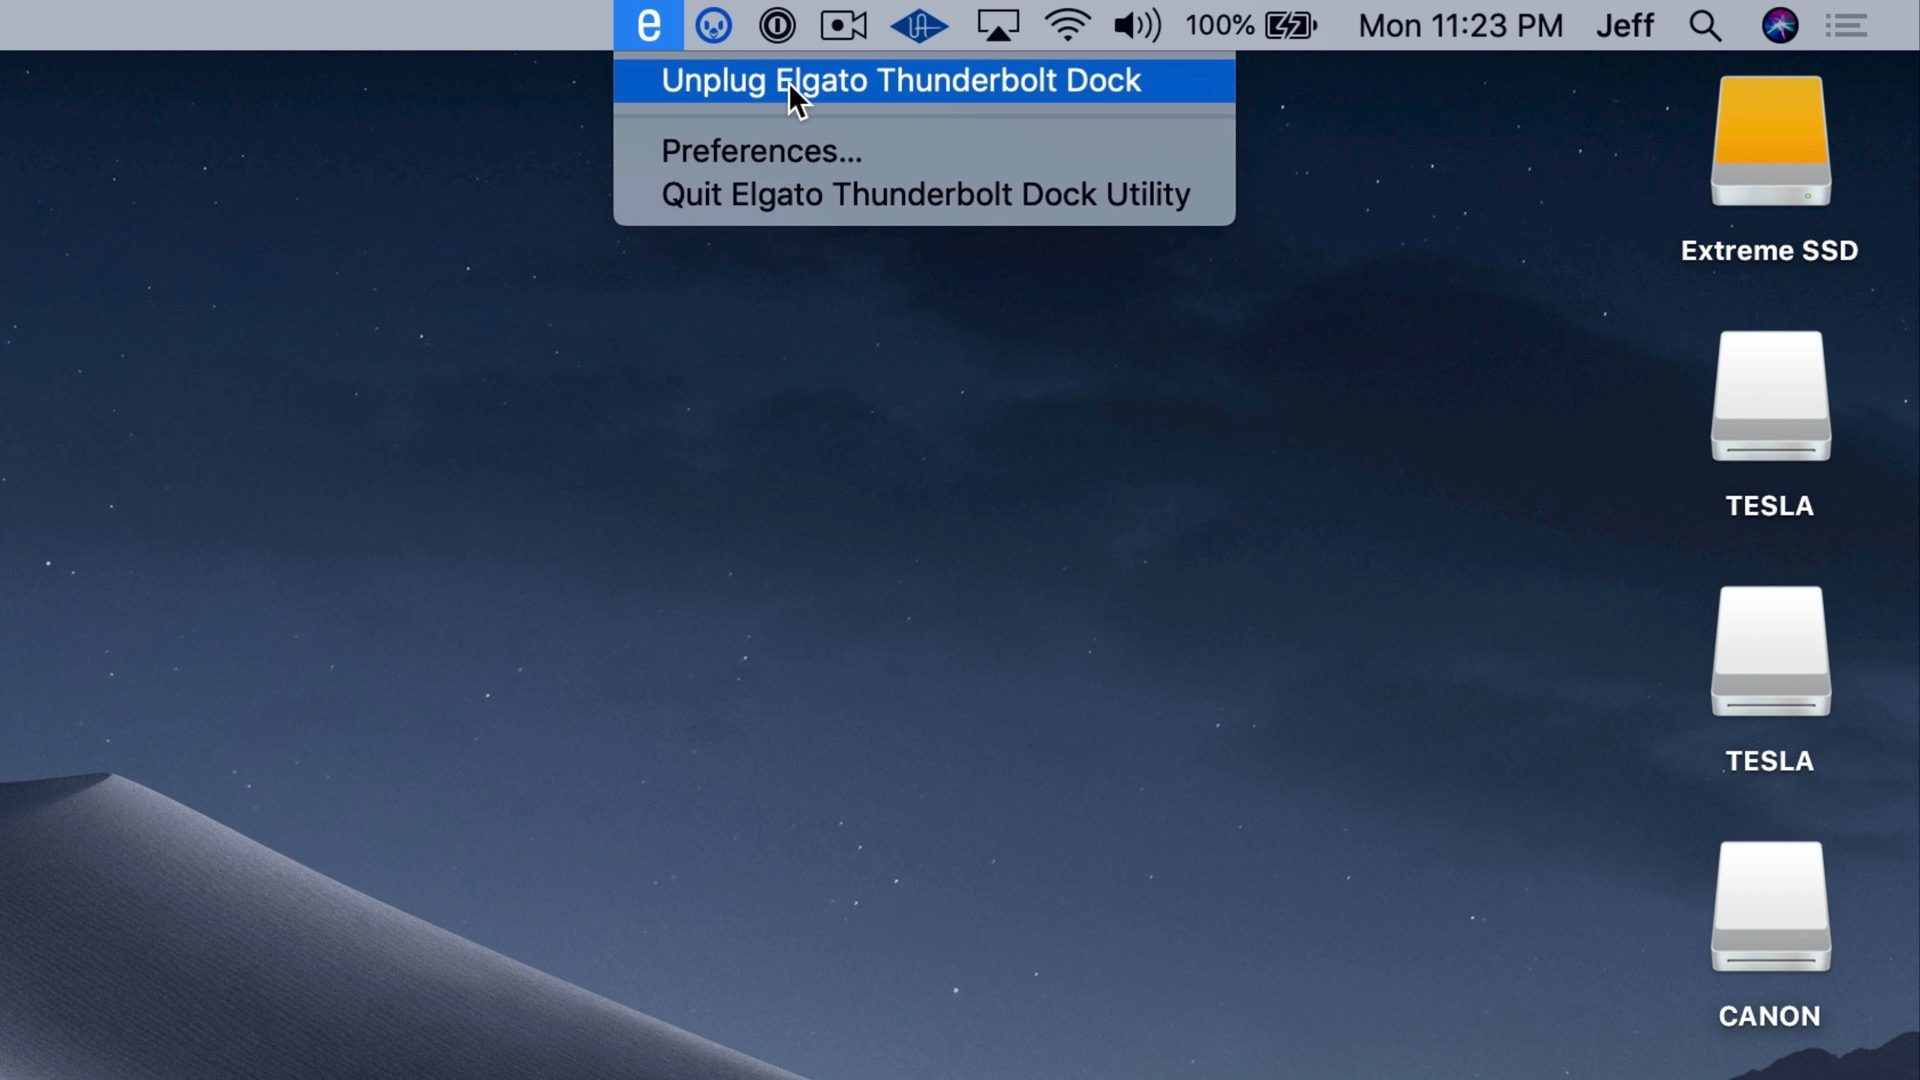
Task: Open the 1Password menu bar icon
Action: (777, 25)
